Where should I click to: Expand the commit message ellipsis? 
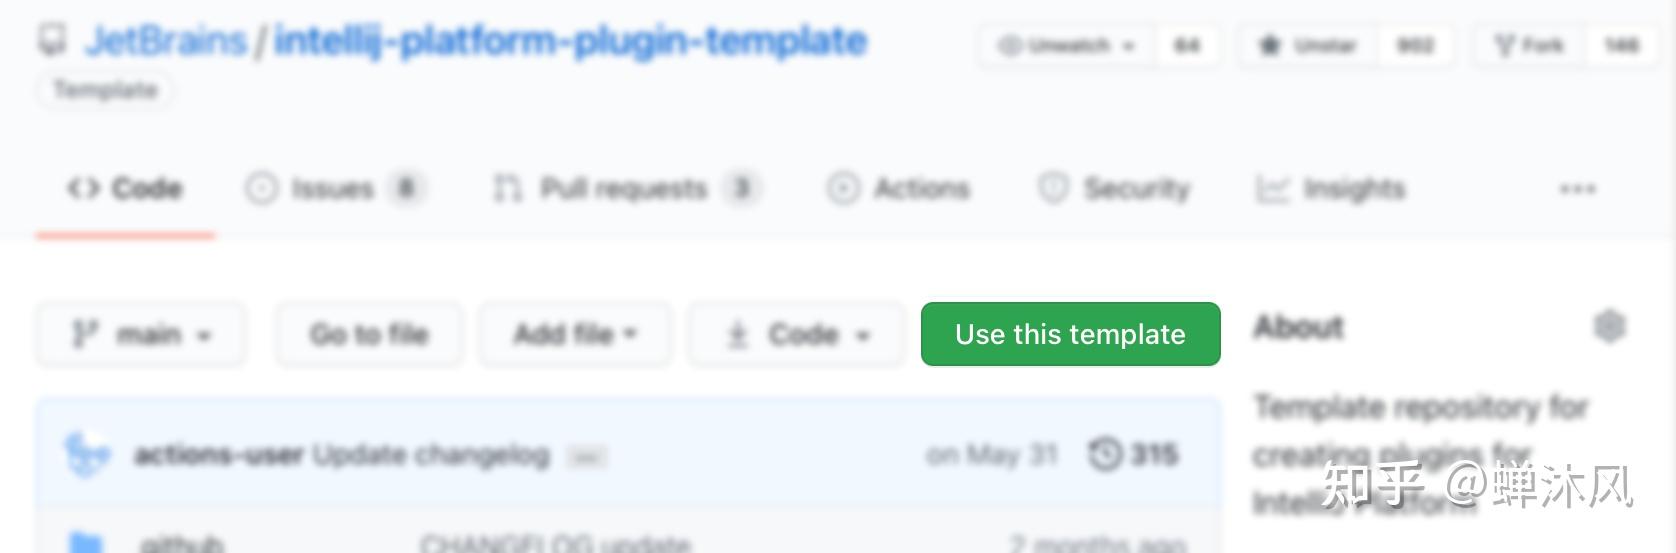[587, 457]
